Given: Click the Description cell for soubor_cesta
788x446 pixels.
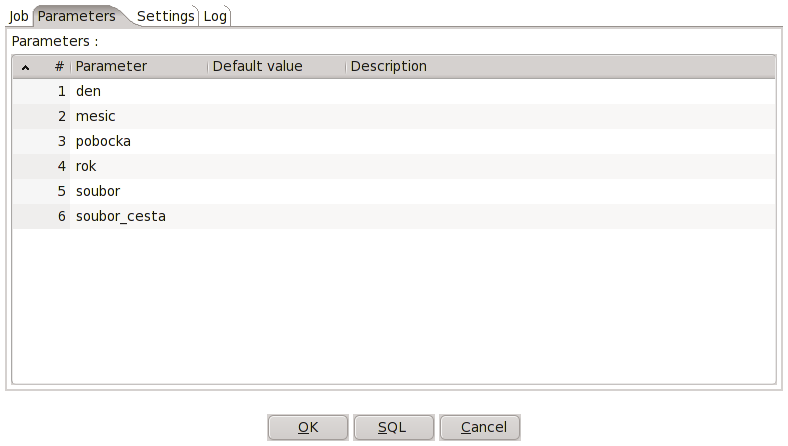Looking at the screenshot, I should (560, 217).
